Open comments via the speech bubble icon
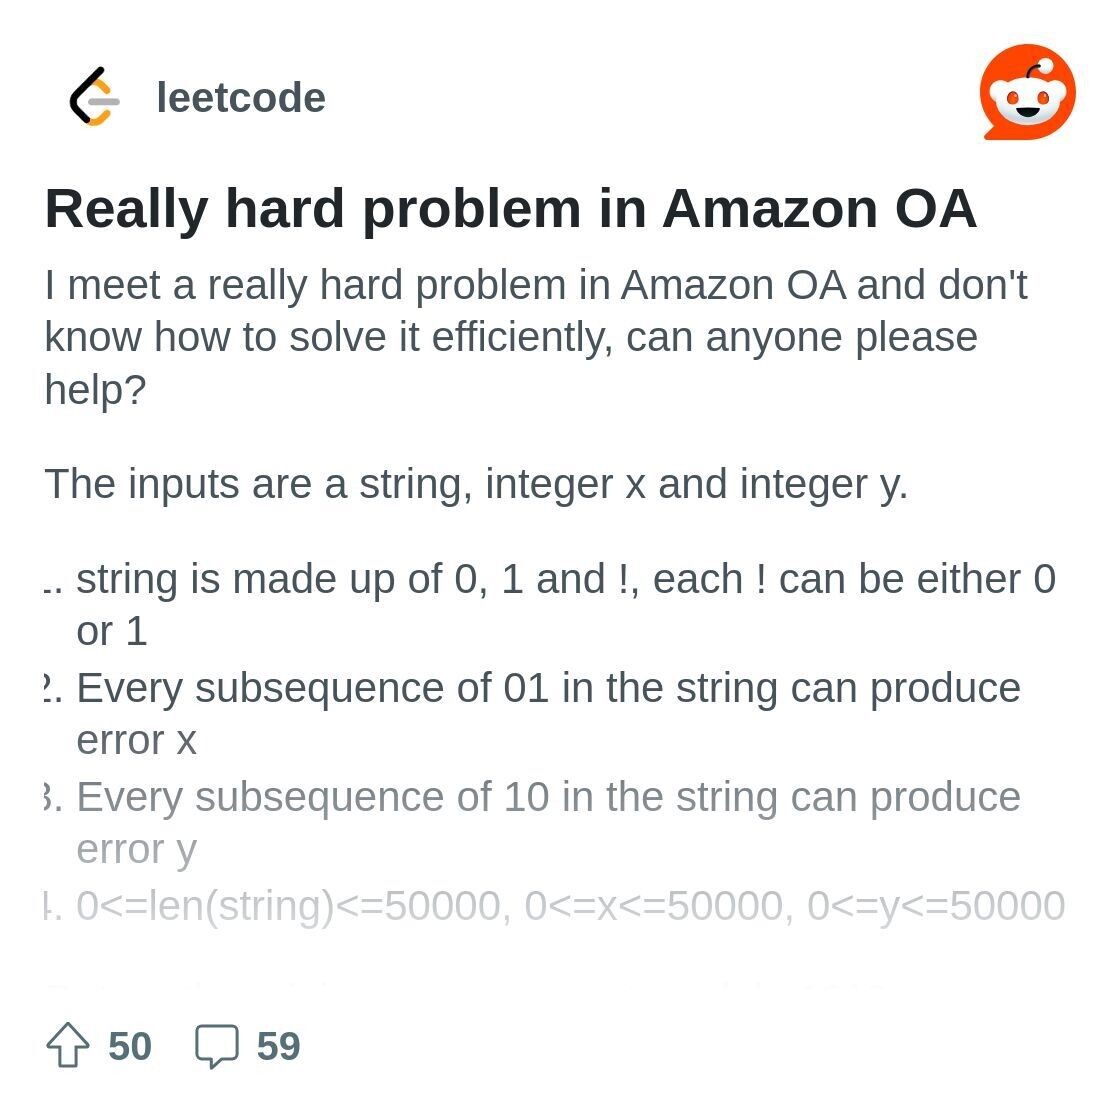The width and height of the screenshot is (1120, 1120). pos(216,1046)
